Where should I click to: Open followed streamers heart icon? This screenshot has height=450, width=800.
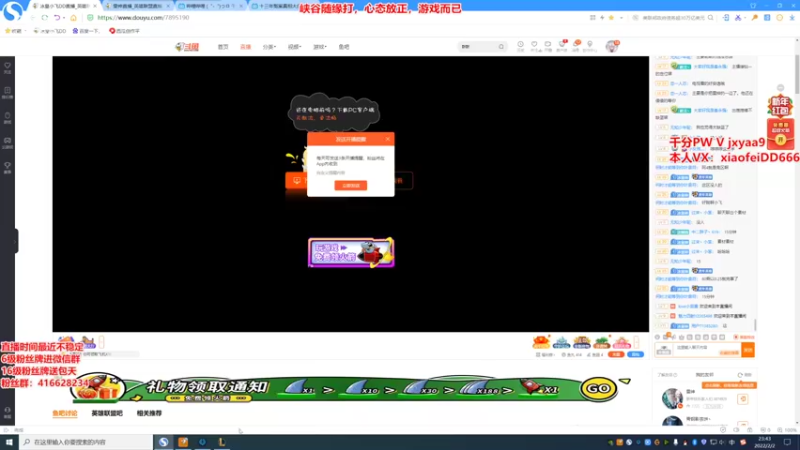534,46
